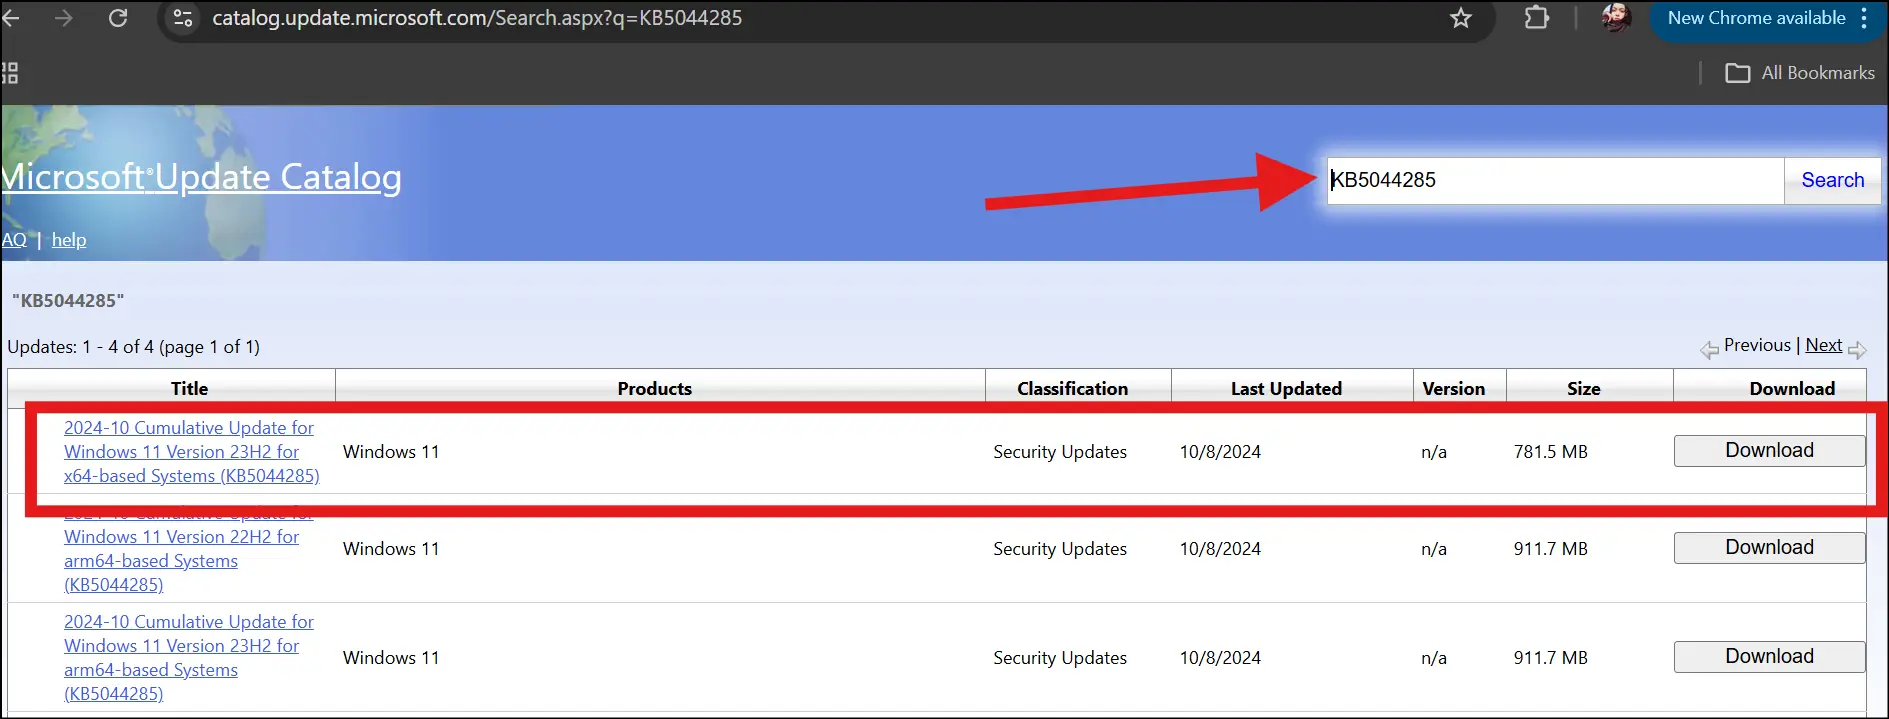Select the 781.5 MB size cell
Image resolution: width=1889 pixels, height=719 pixels.
(x=1550, y=452)
